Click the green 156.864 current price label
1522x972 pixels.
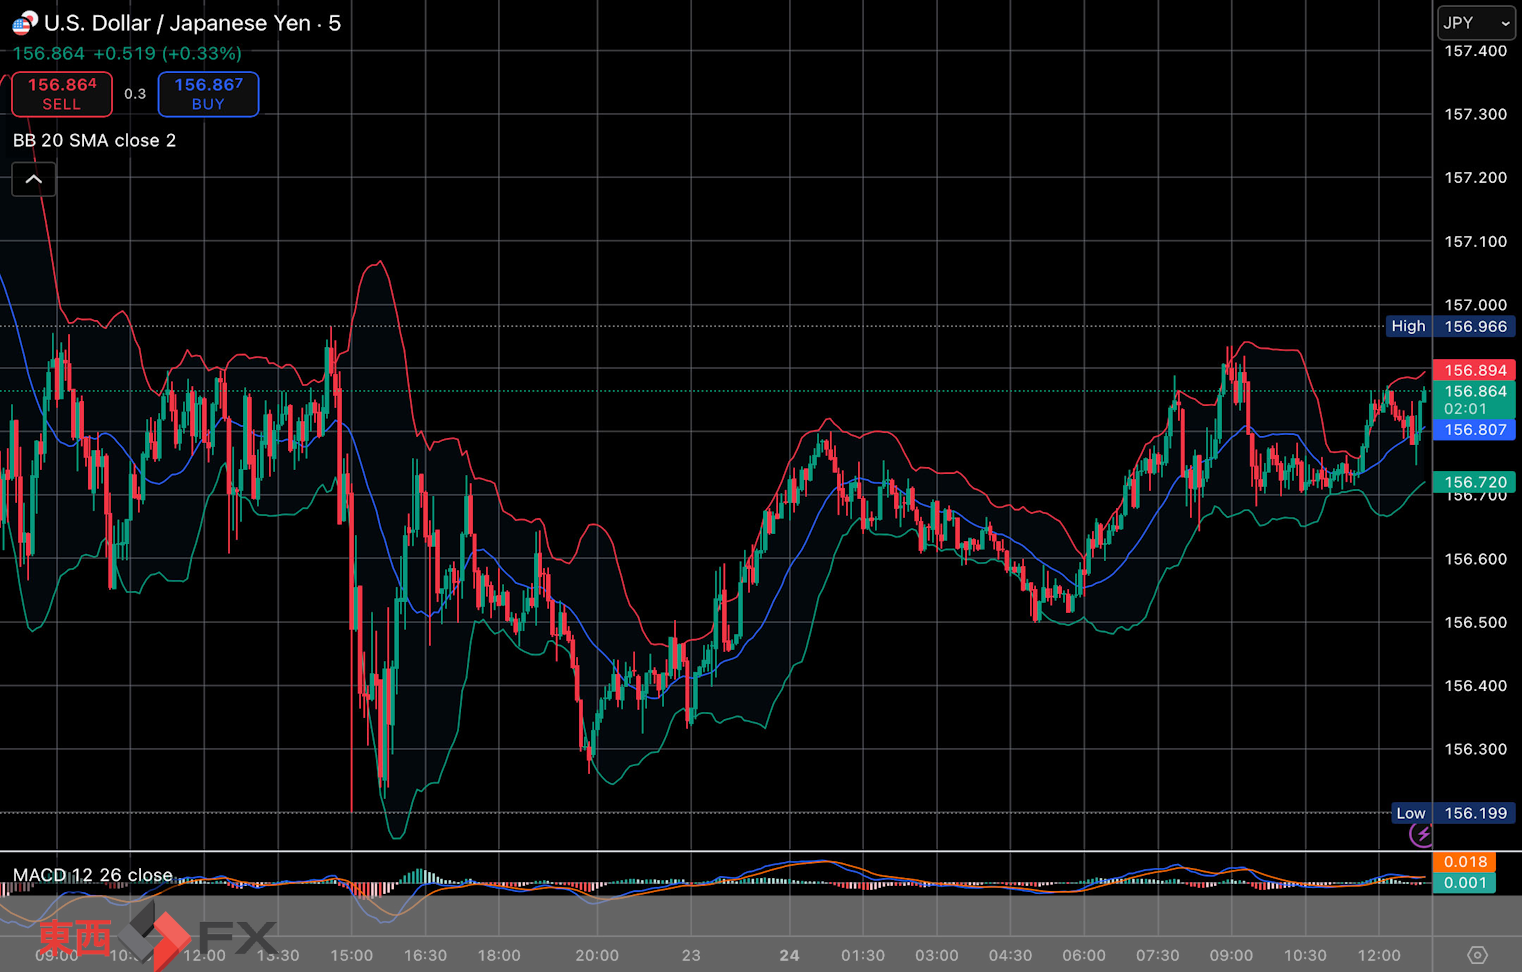coord(1474,391)
